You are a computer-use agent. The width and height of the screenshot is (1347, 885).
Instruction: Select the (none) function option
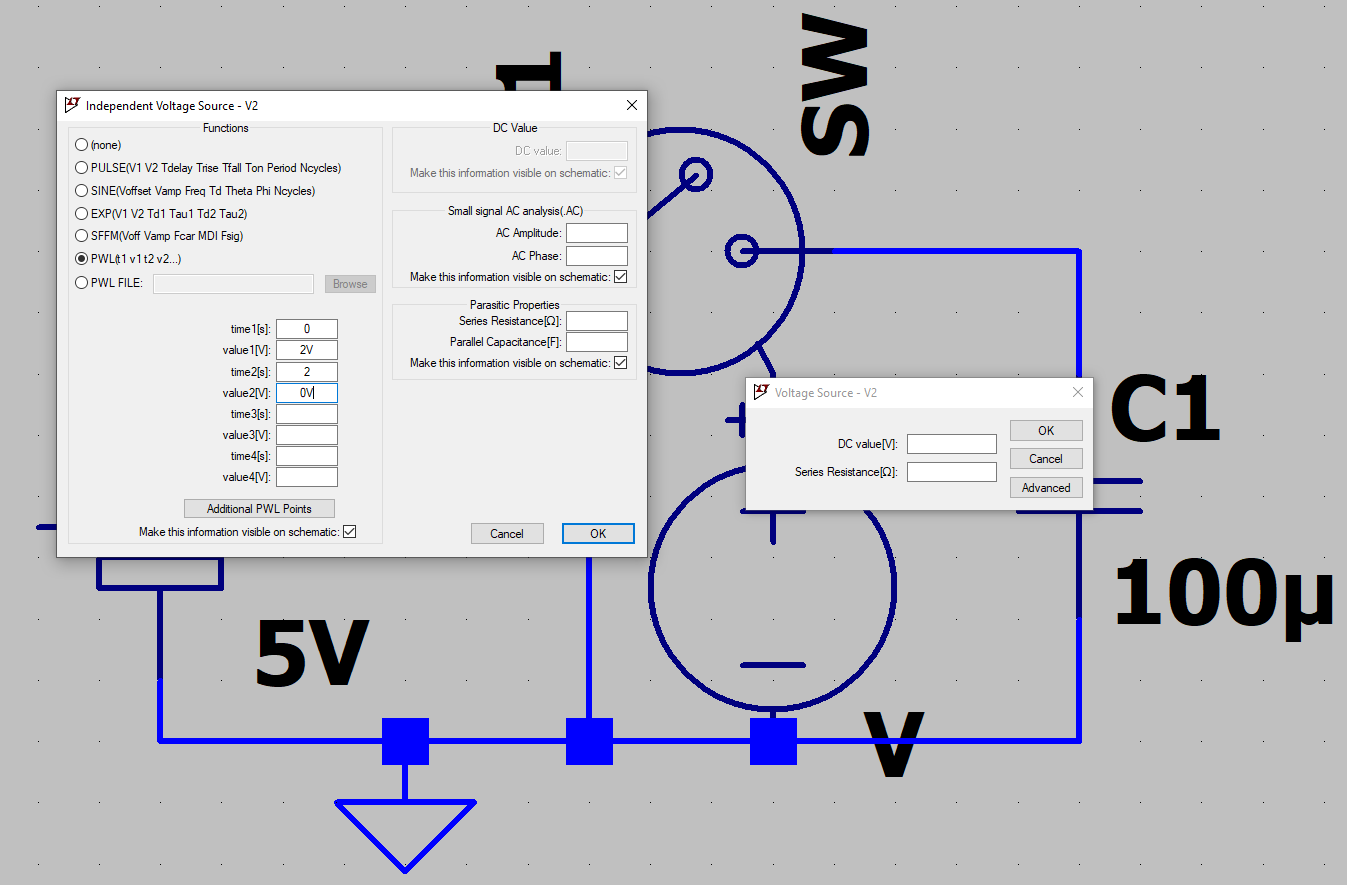pos(82,145)
